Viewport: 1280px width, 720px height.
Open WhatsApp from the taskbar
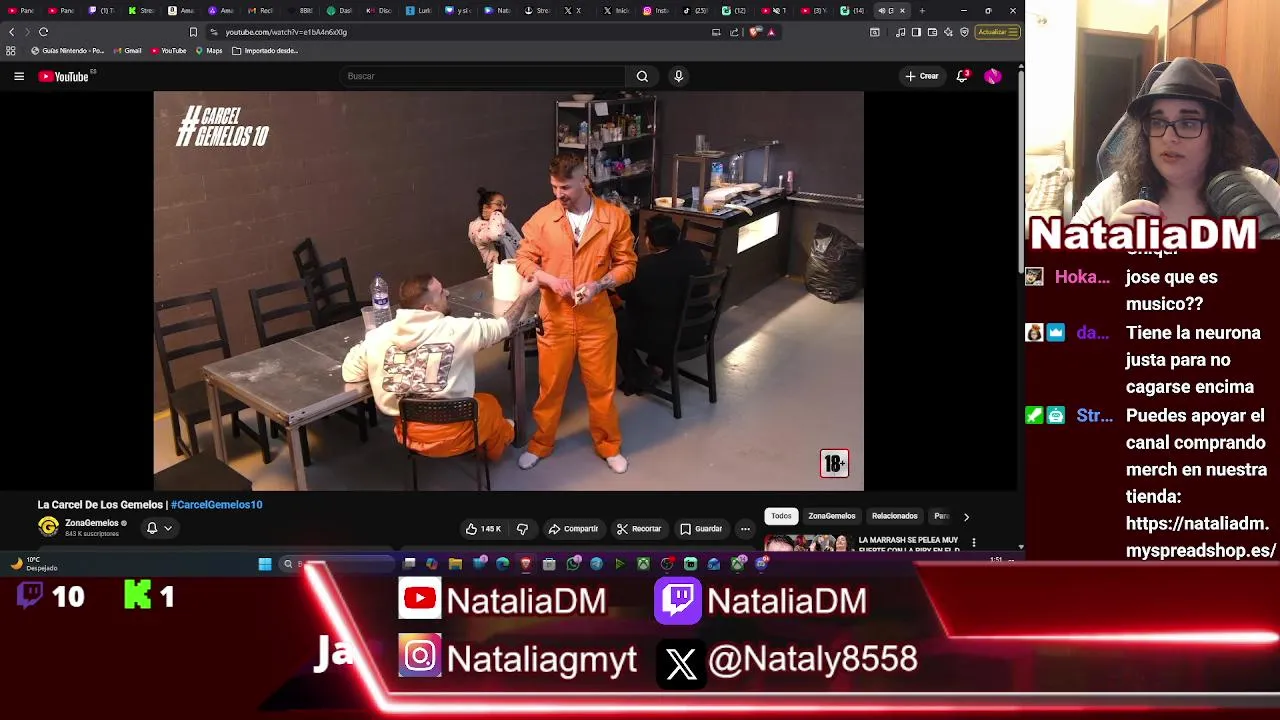(x=573, y=564)
